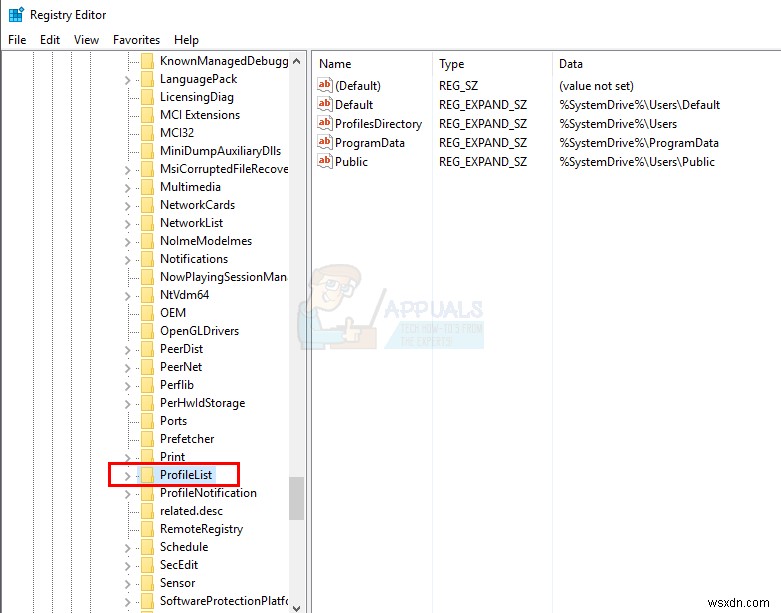Image resolution: width=781 pixels, height=613 pixels.
Task: Select the LicensingDiag folder icon
Action: 147,97
